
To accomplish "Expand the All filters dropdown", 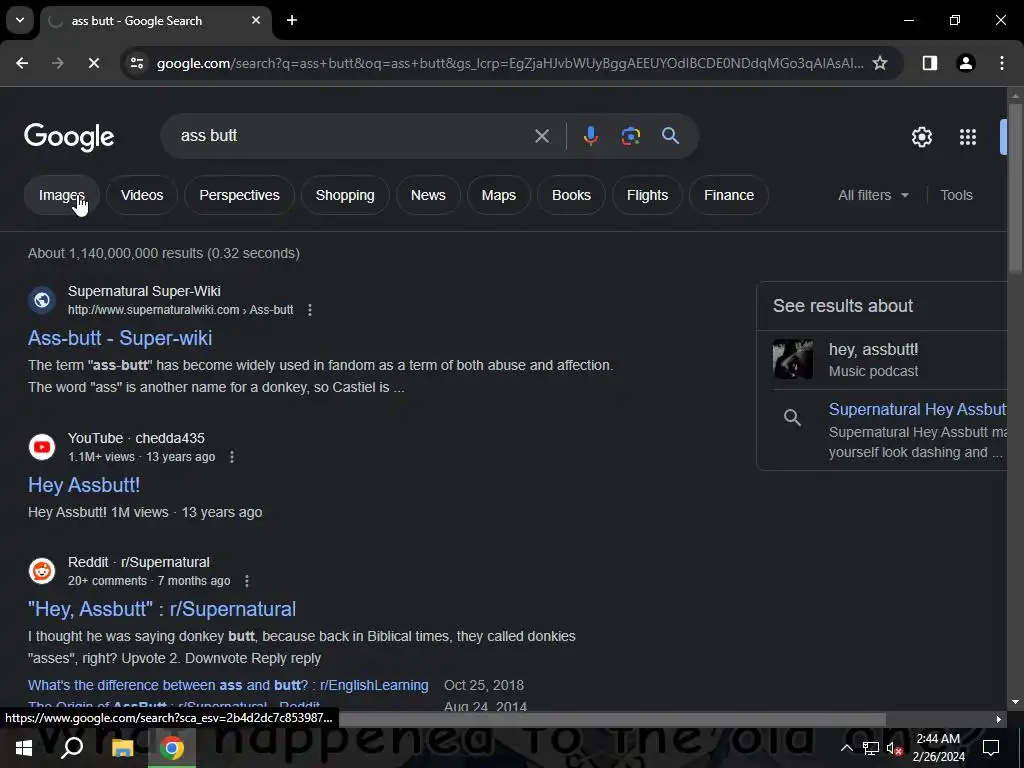I will [x=873, y=195].
